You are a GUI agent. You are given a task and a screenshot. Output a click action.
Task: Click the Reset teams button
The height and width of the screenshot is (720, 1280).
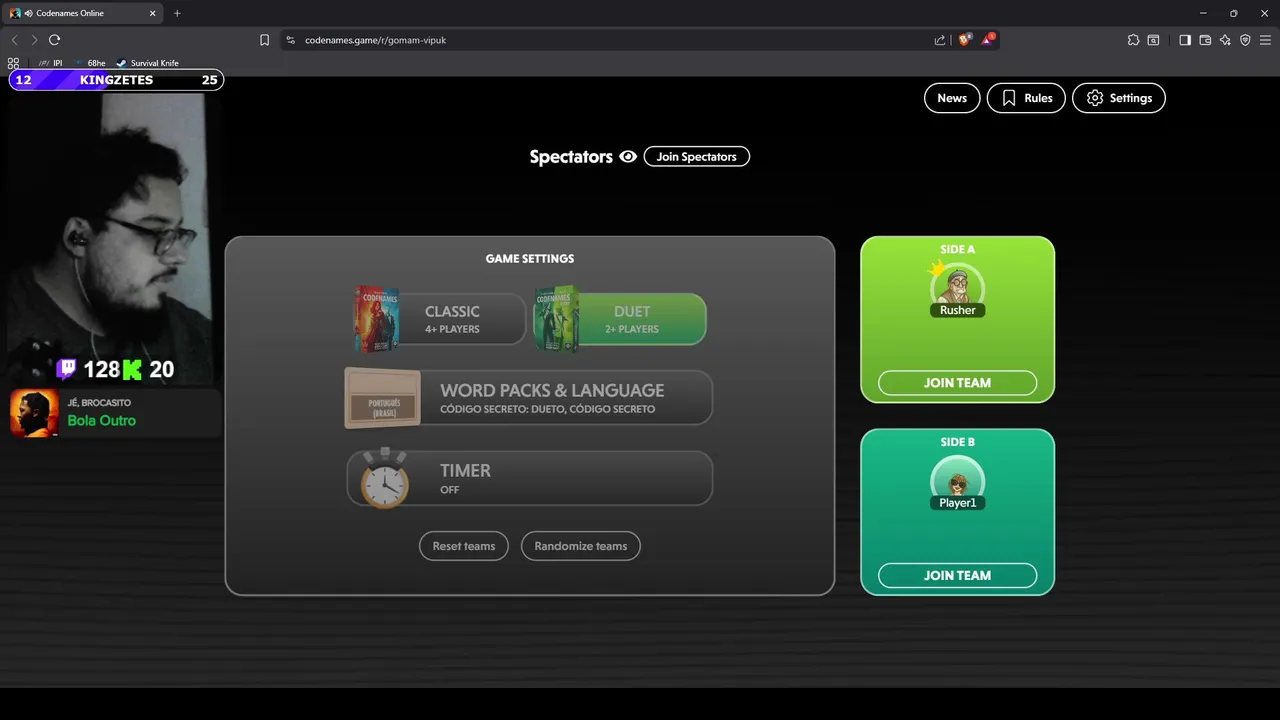464,546
